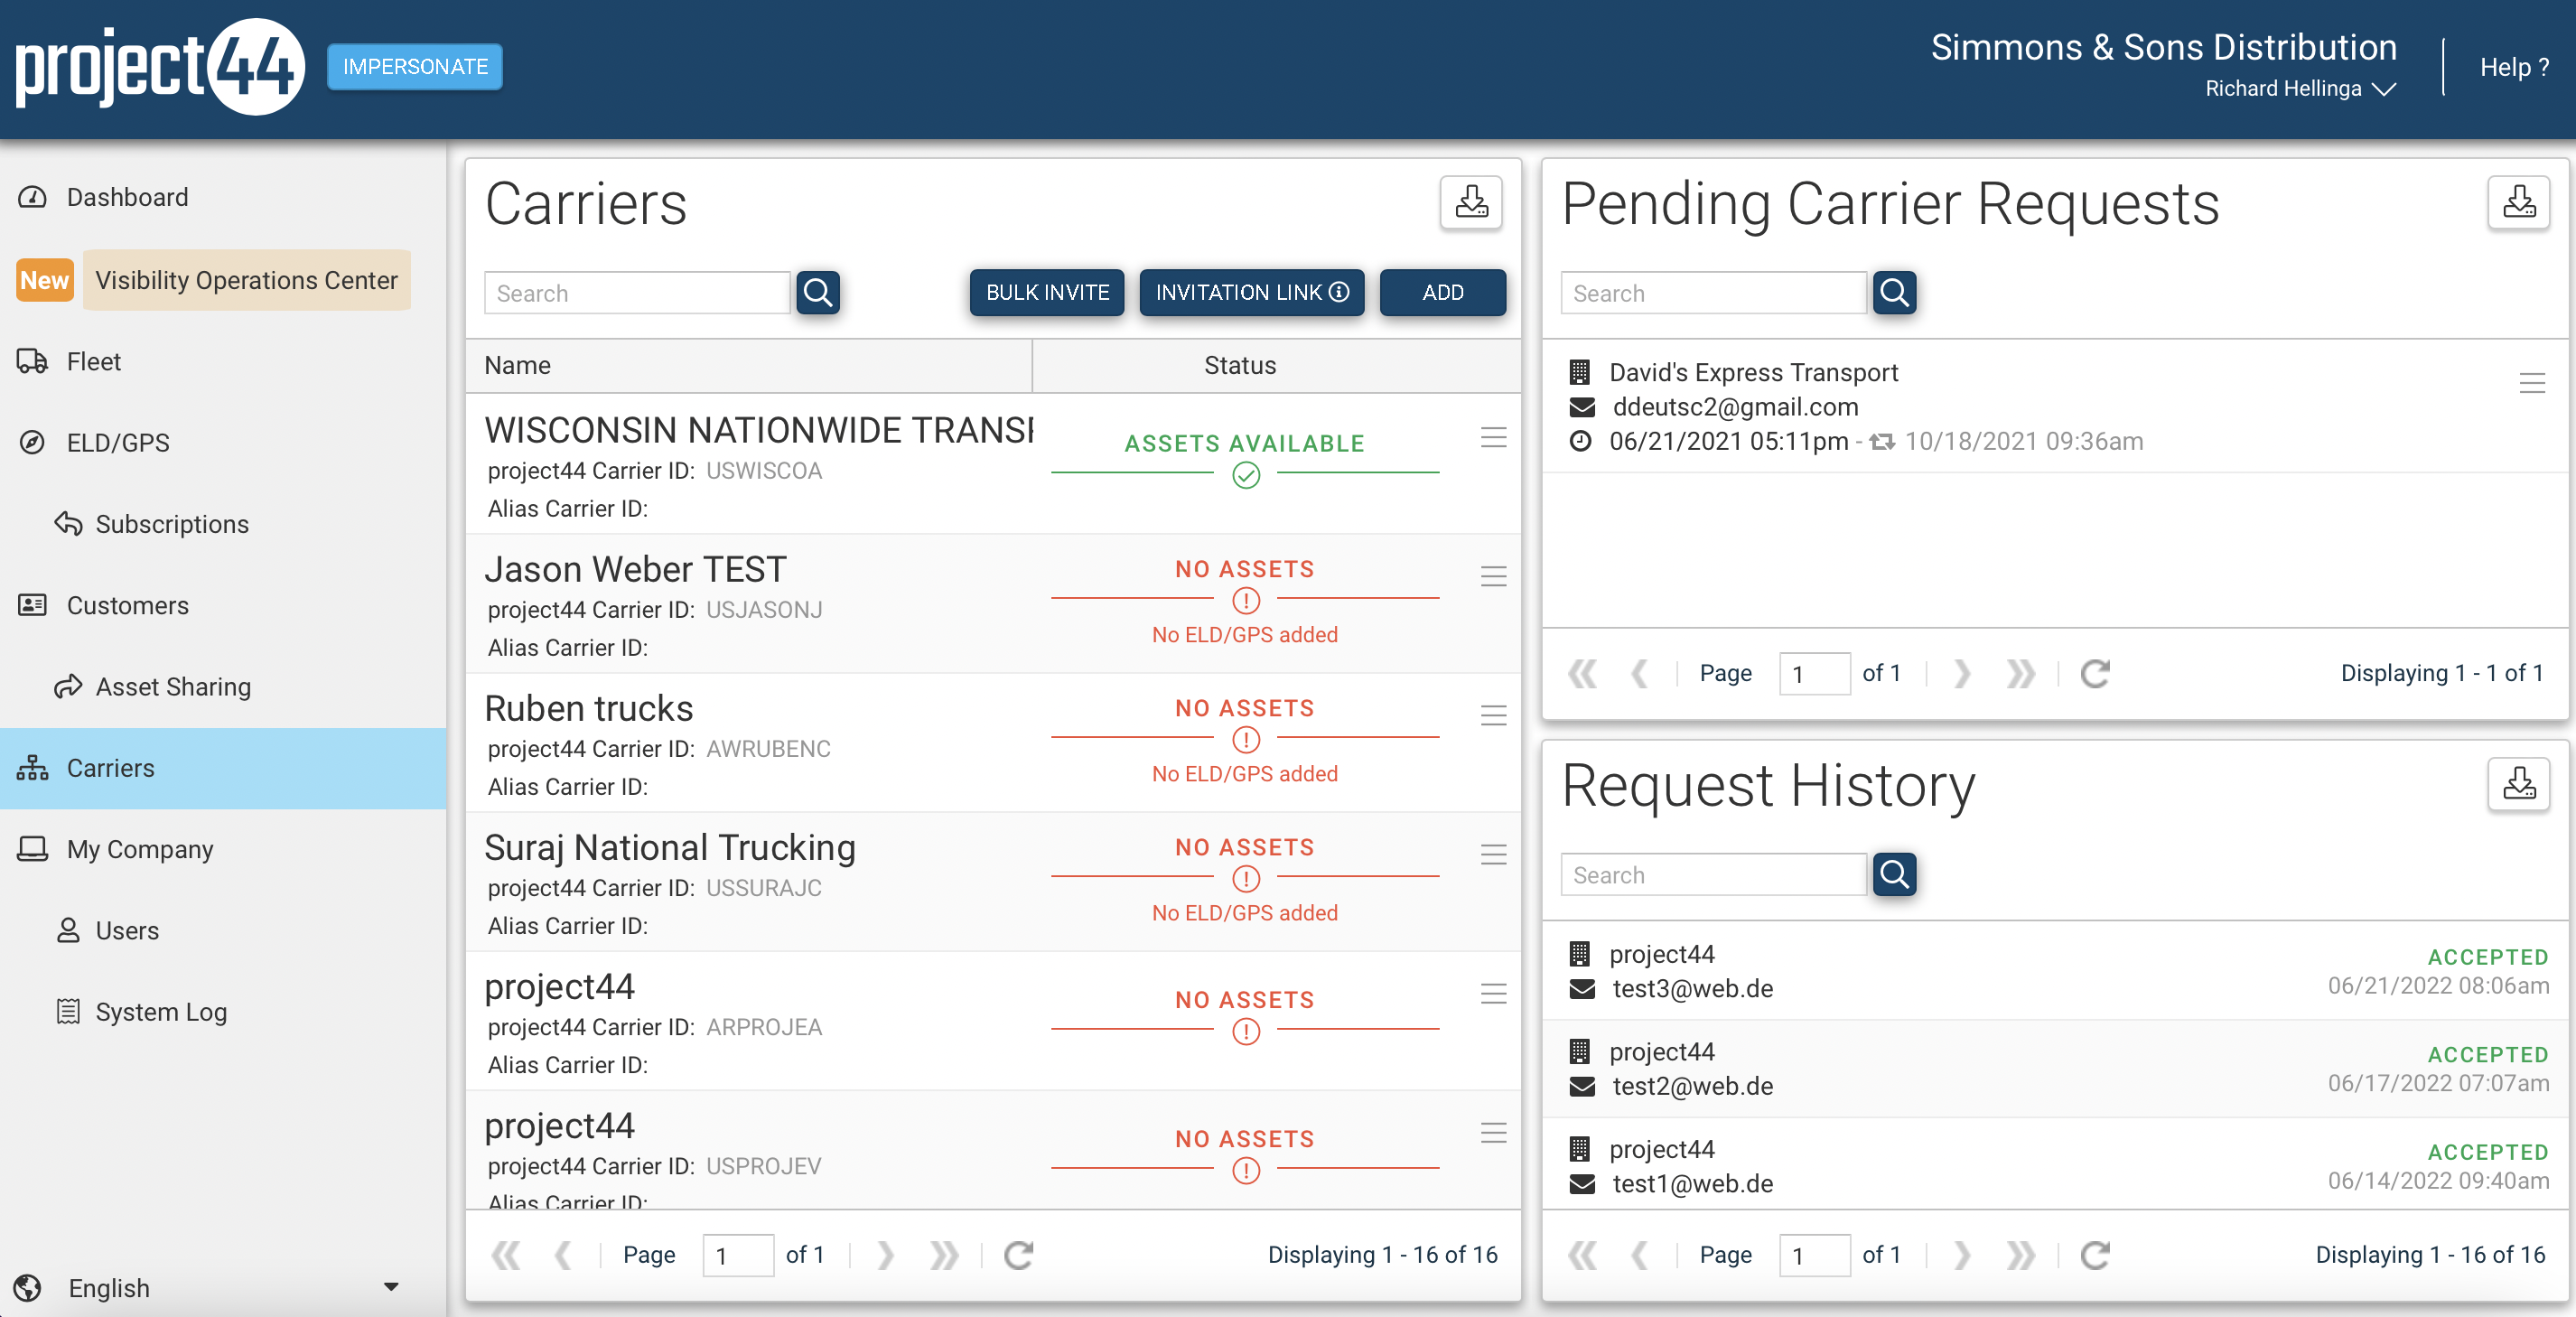Run the Carriers search magnifier
This screenshot has width=2576, height=1317.
818,293
